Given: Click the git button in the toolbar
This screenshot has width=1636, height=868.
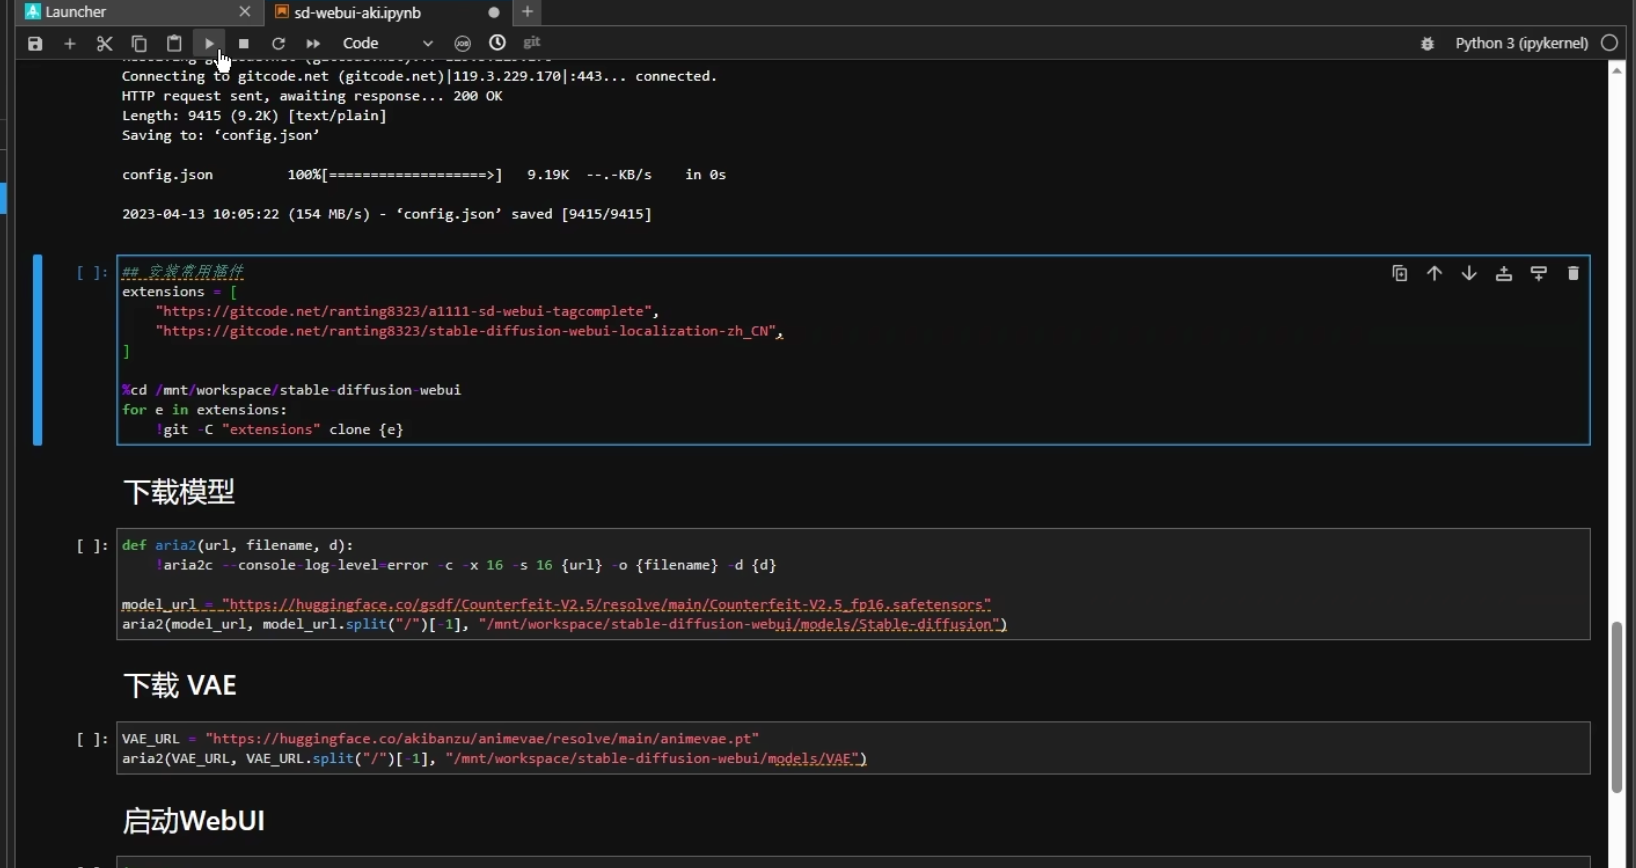Looking at the screenshot, I should 532,42.
